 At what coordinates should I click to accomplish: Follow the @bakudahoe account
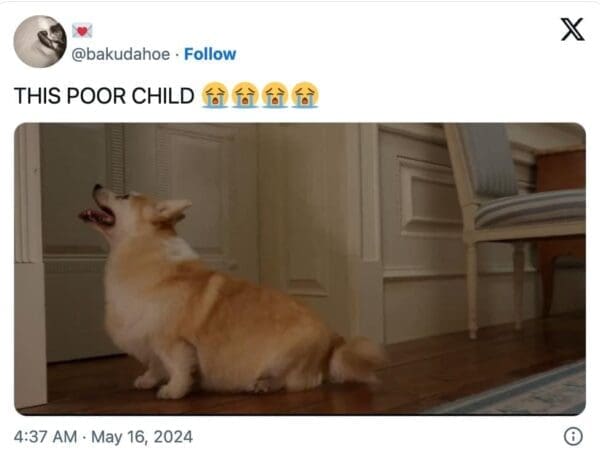coord(210,54)
